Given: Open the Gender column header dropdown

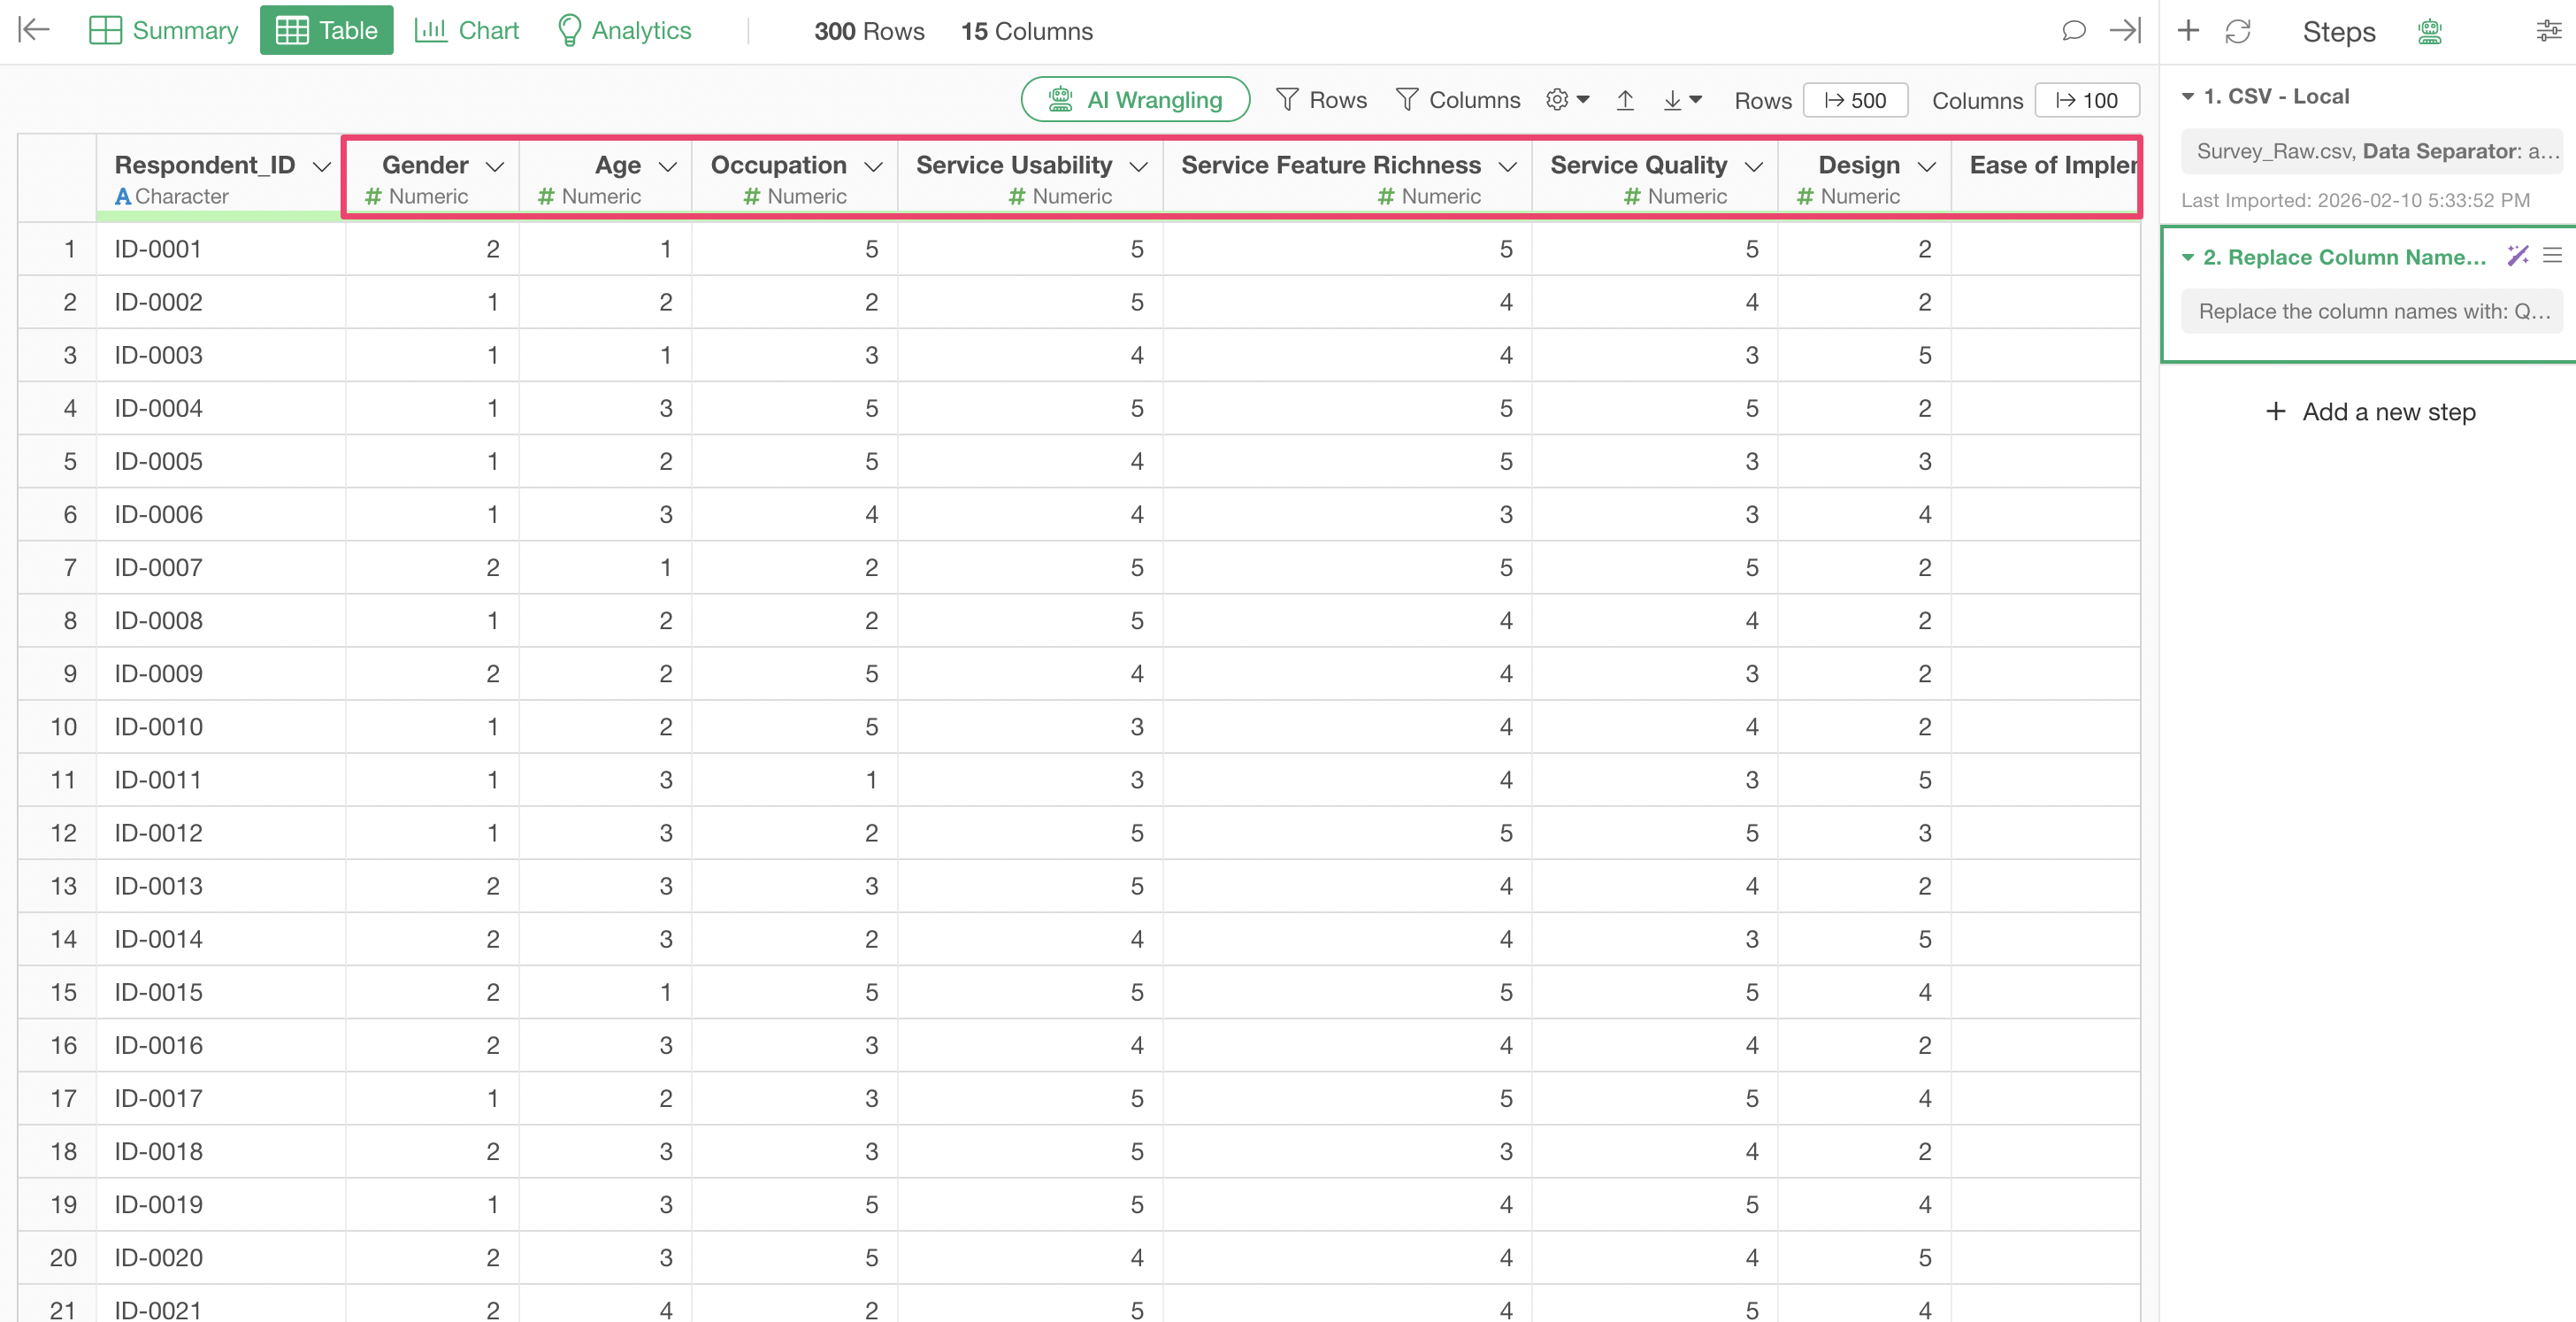Looking at the screenshot, I should point(495,166).
